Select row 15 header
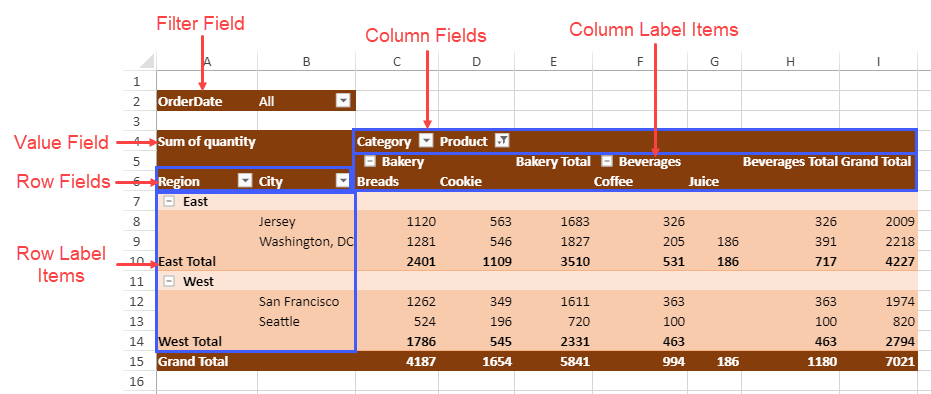This screenshot has width=931, height=394. (x=137, y=361)
